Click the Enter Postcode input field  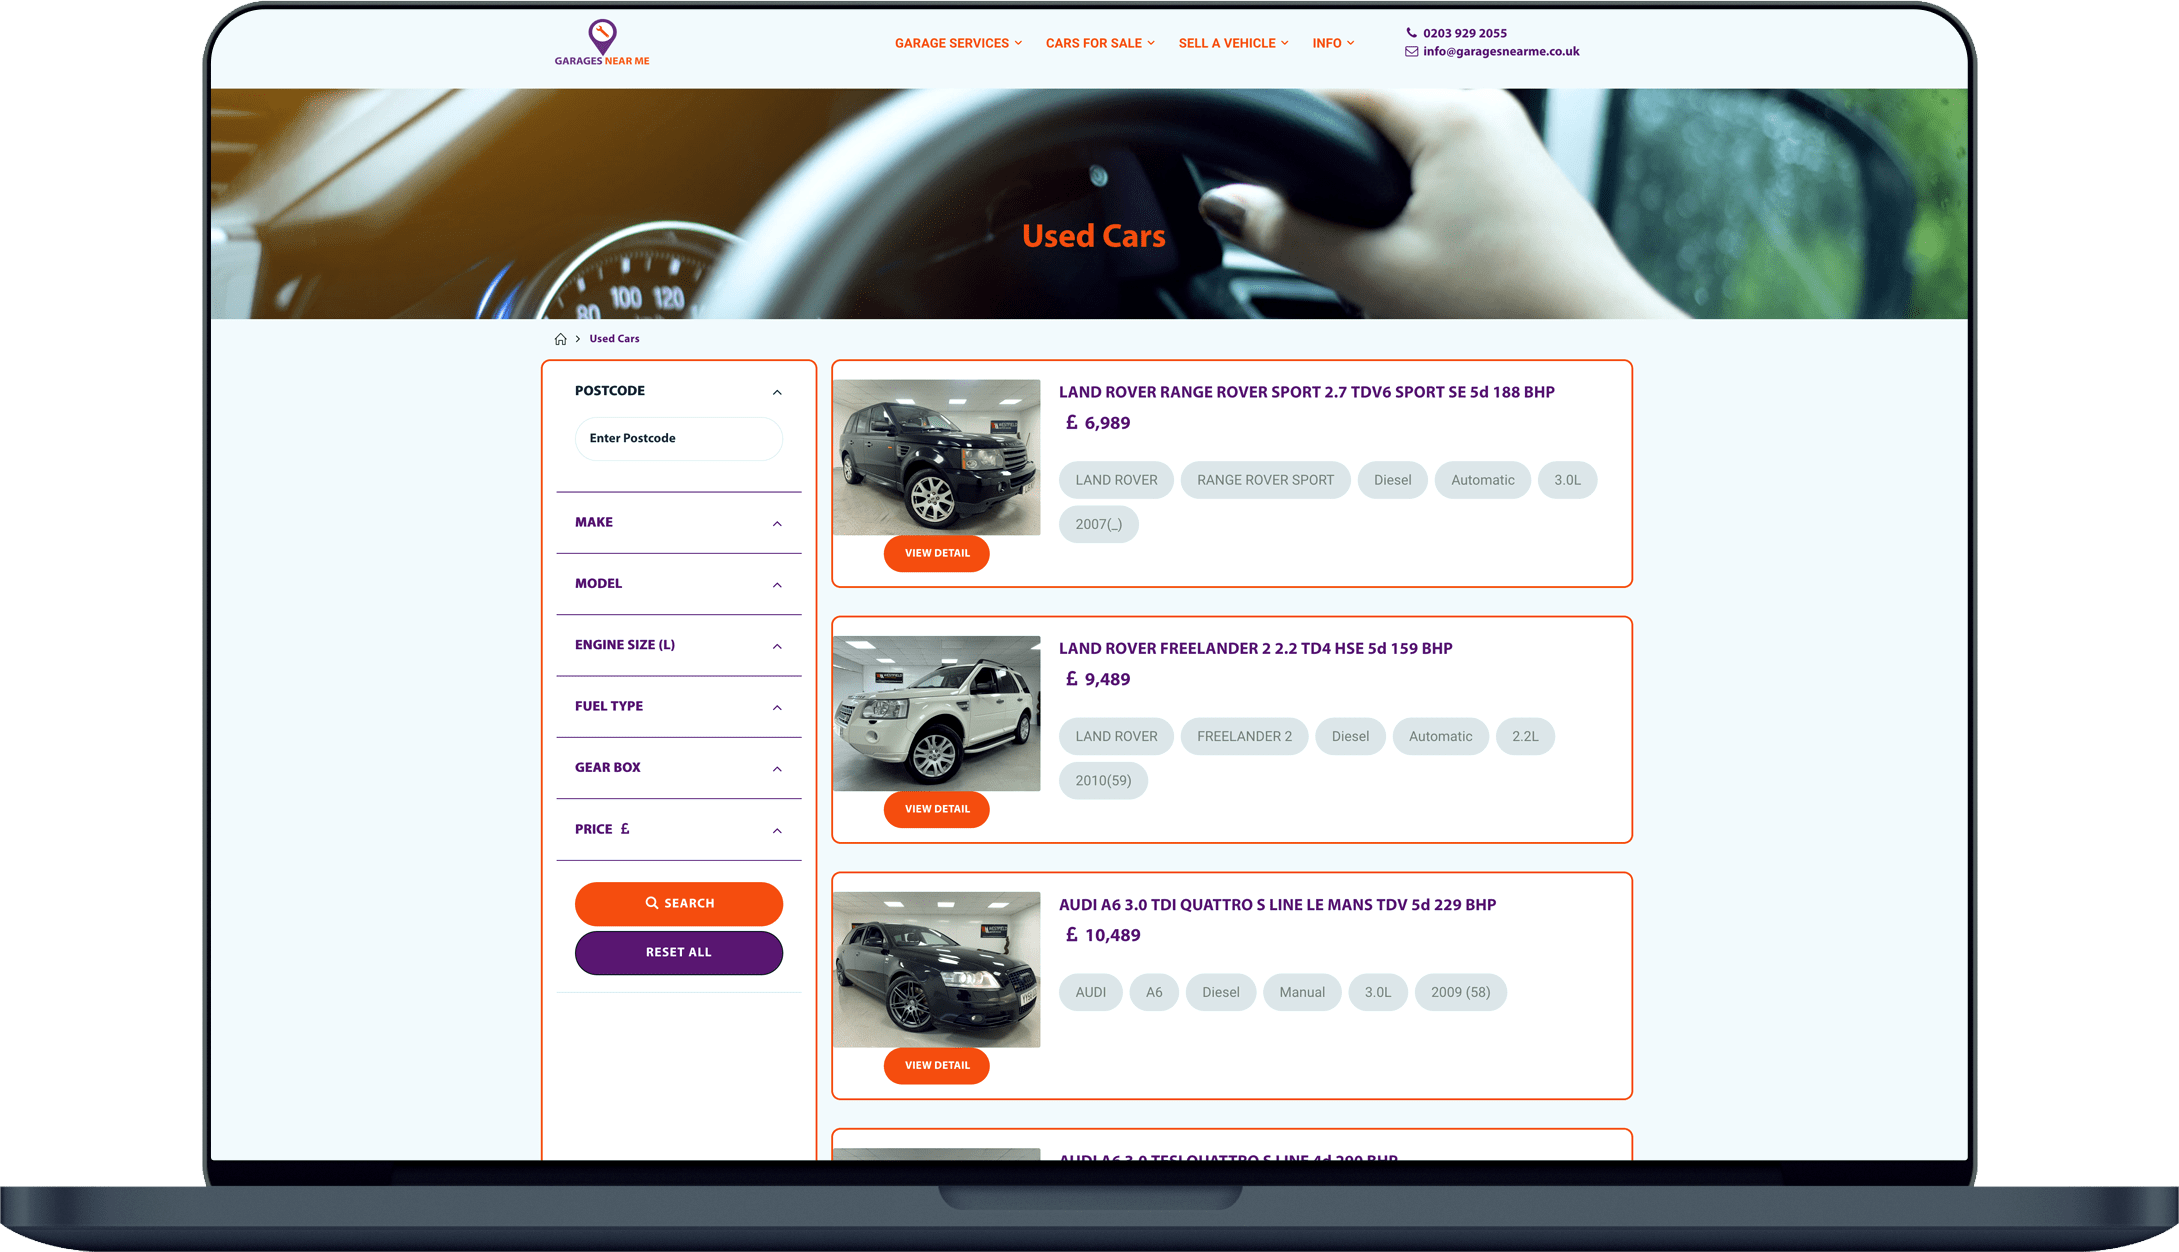pyautogui.click(x=678, y=438)
